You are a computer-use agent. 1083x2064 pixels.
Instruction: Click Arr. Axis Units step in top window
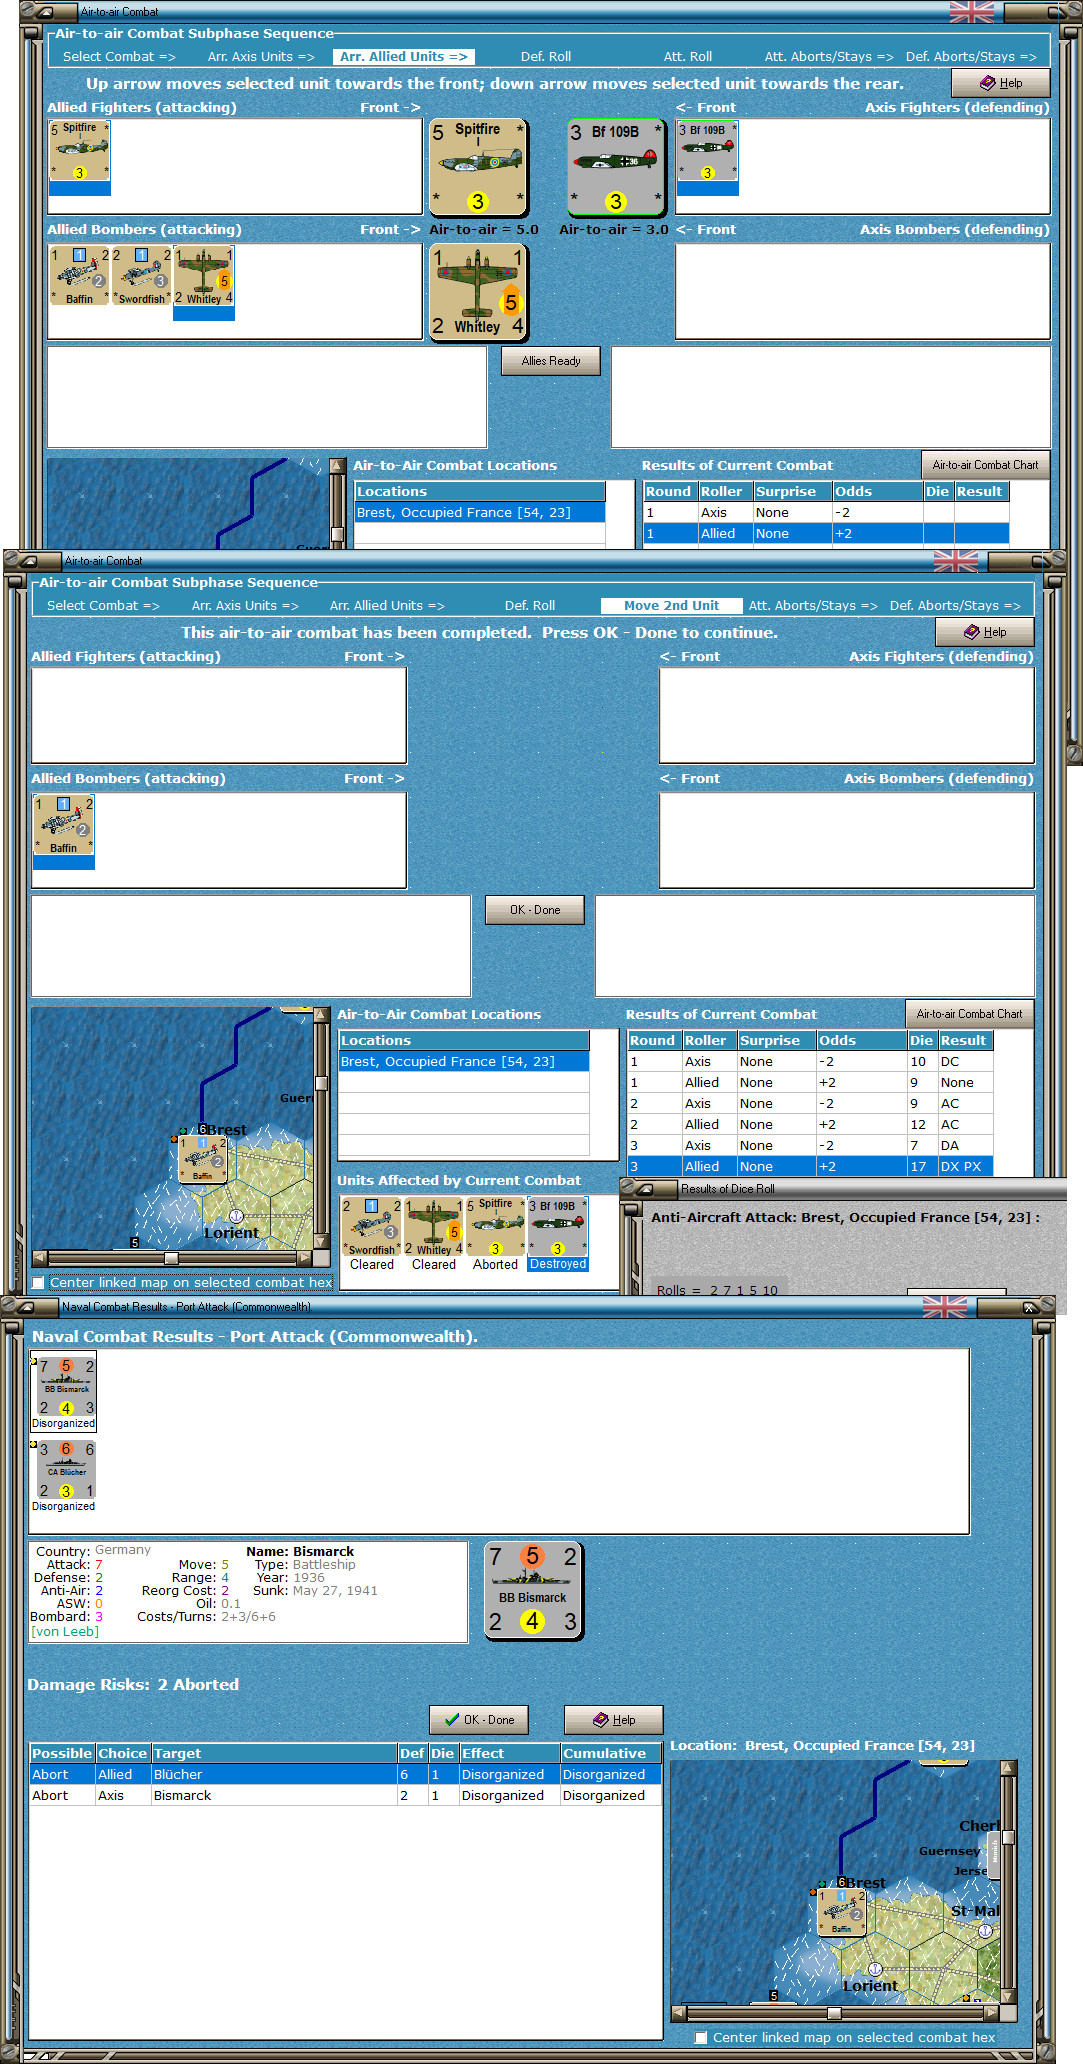point(261,57)
